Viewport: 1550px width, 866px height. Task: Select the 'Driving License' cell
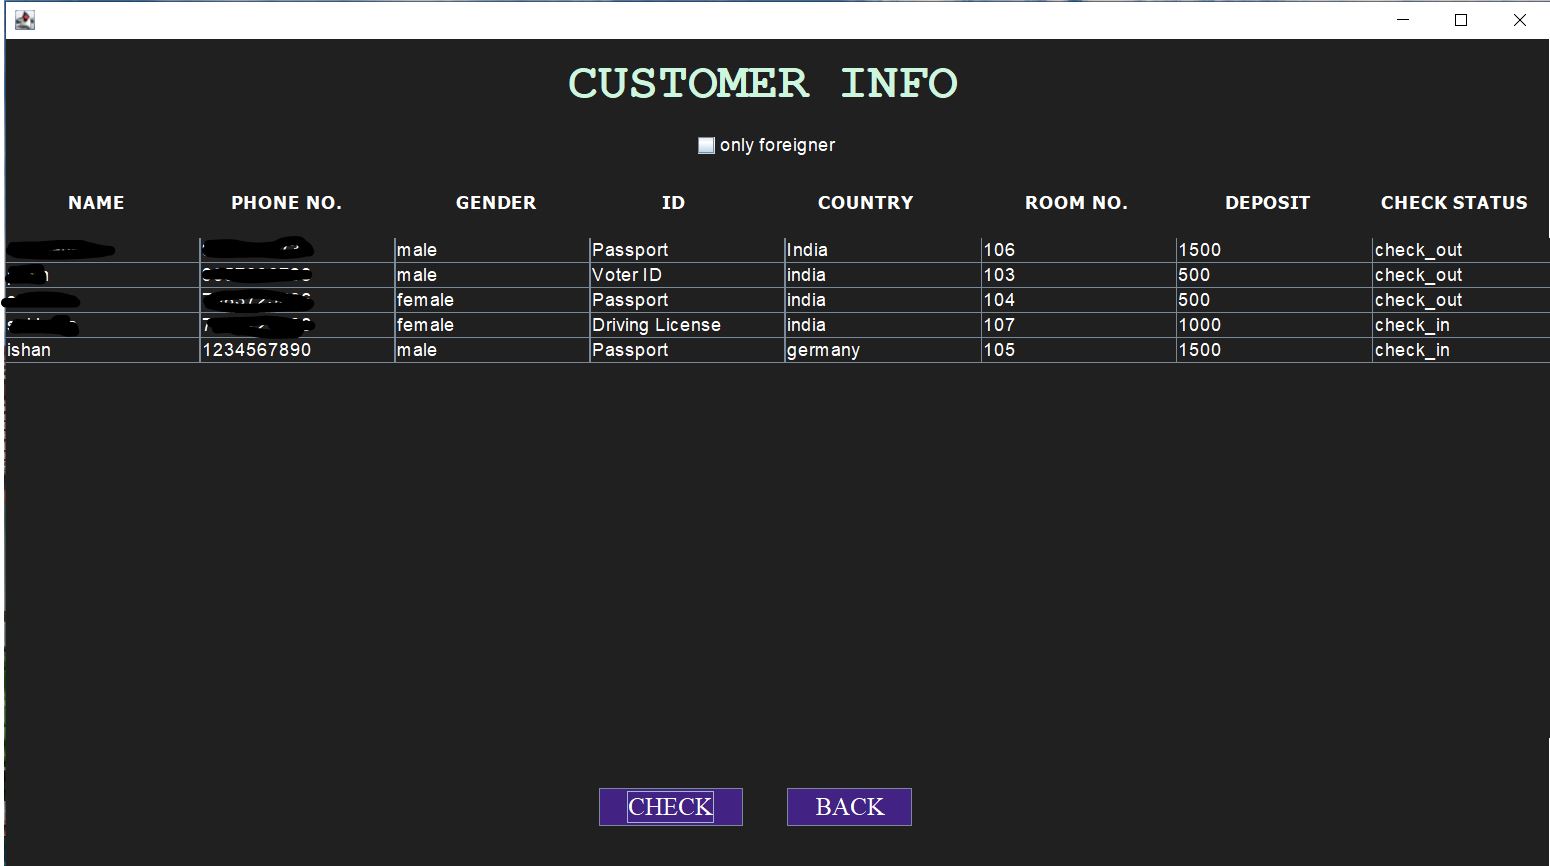click(687, 325)
